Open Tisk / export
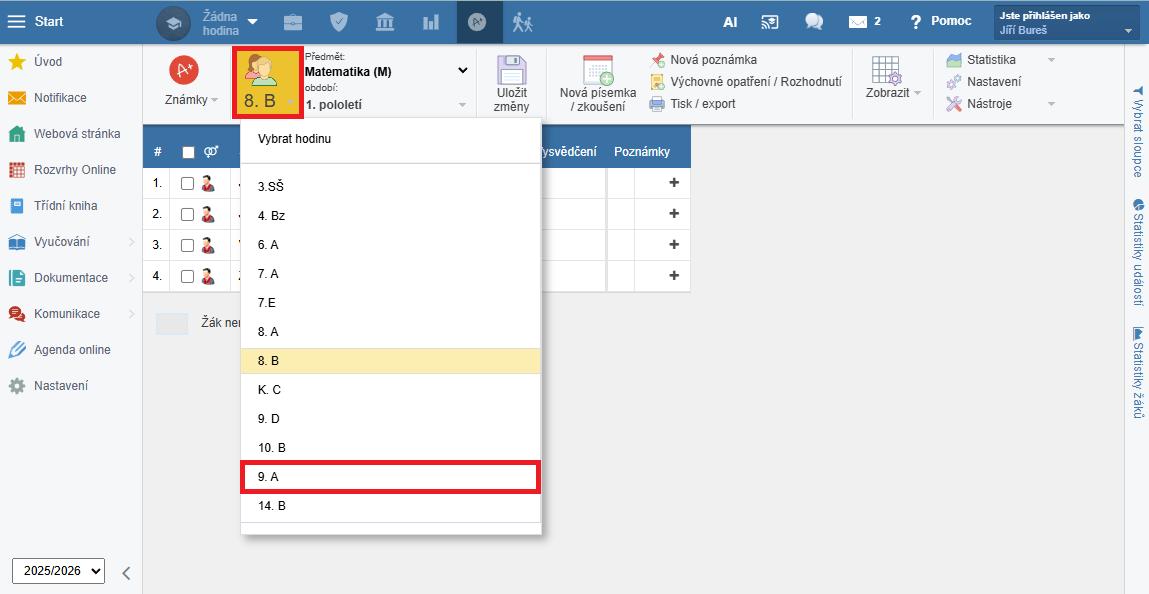The height and width of the screenshot is (594, 1149). (702, 104)
